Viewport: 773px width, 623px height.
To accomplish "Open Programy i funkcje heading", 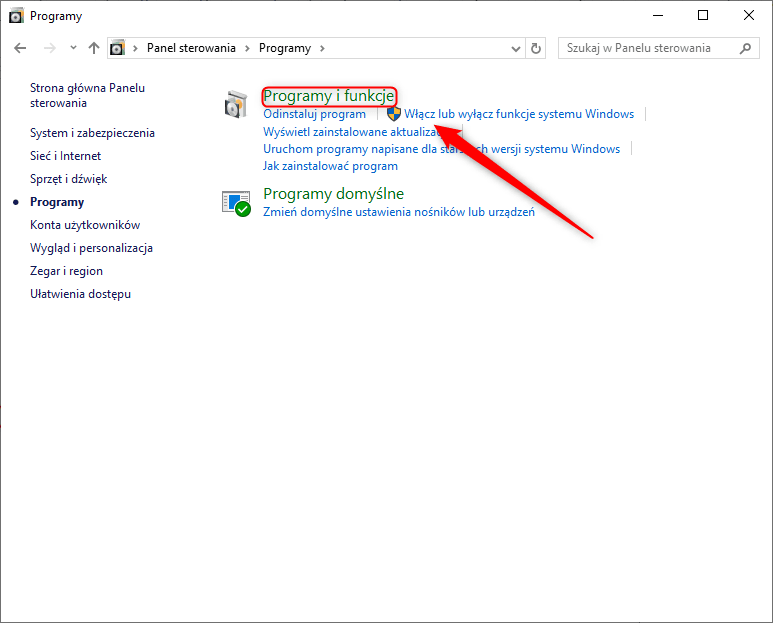I will click(329, 96).
